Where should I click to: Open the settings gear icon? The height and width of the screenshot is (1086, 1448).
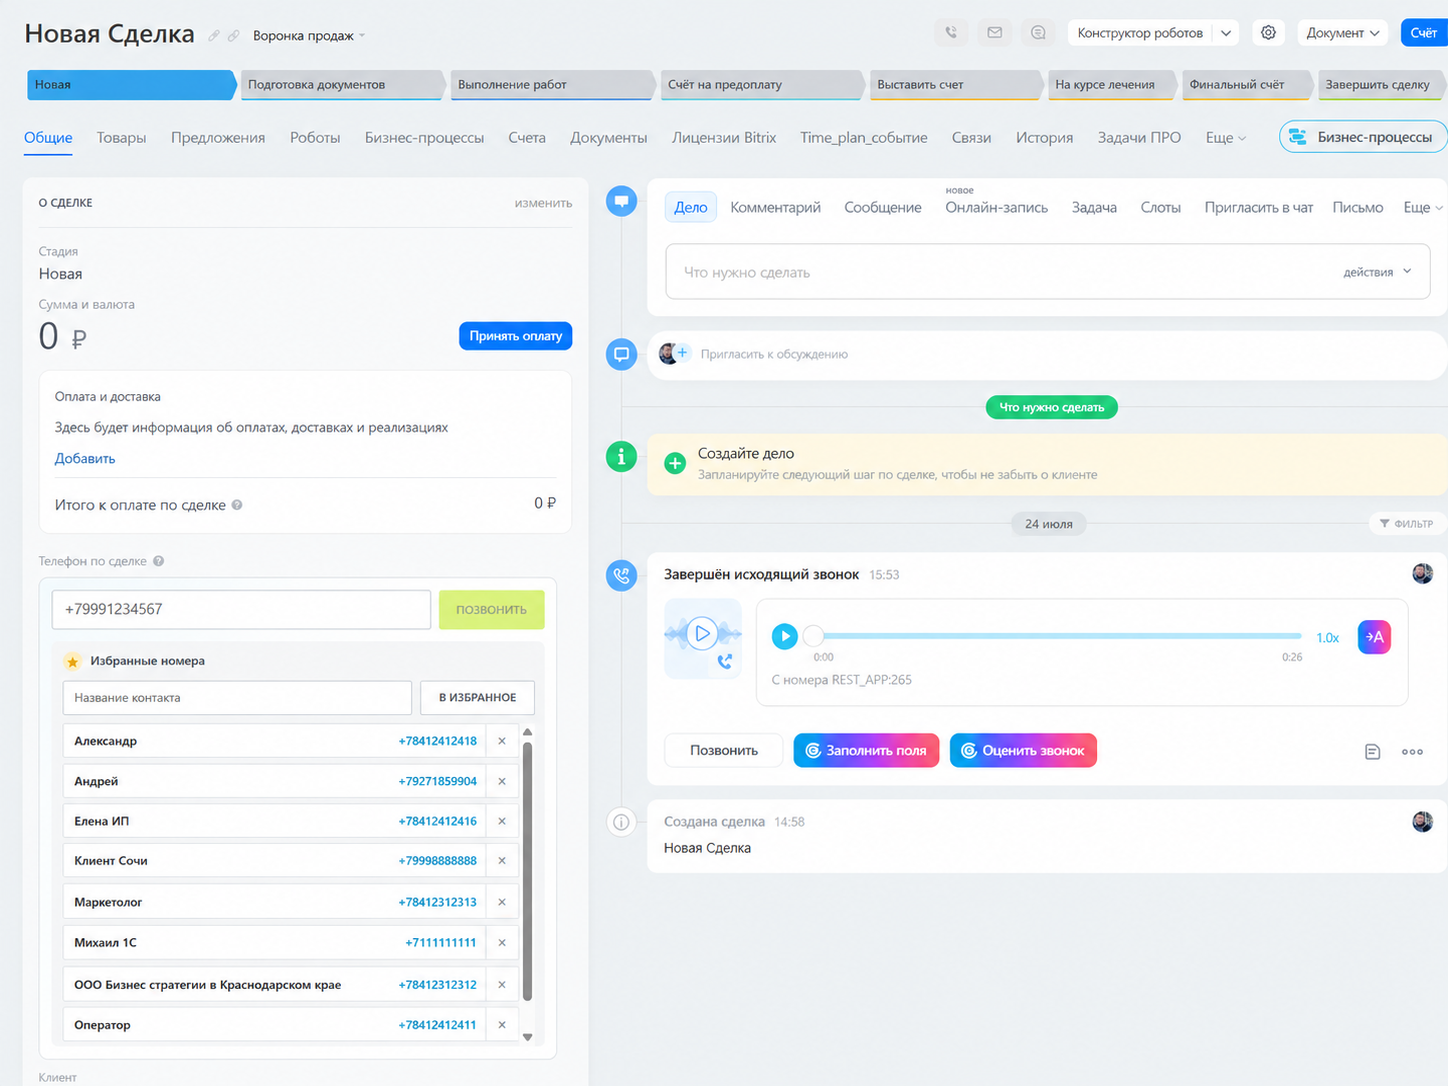(x=1268, y=33)
